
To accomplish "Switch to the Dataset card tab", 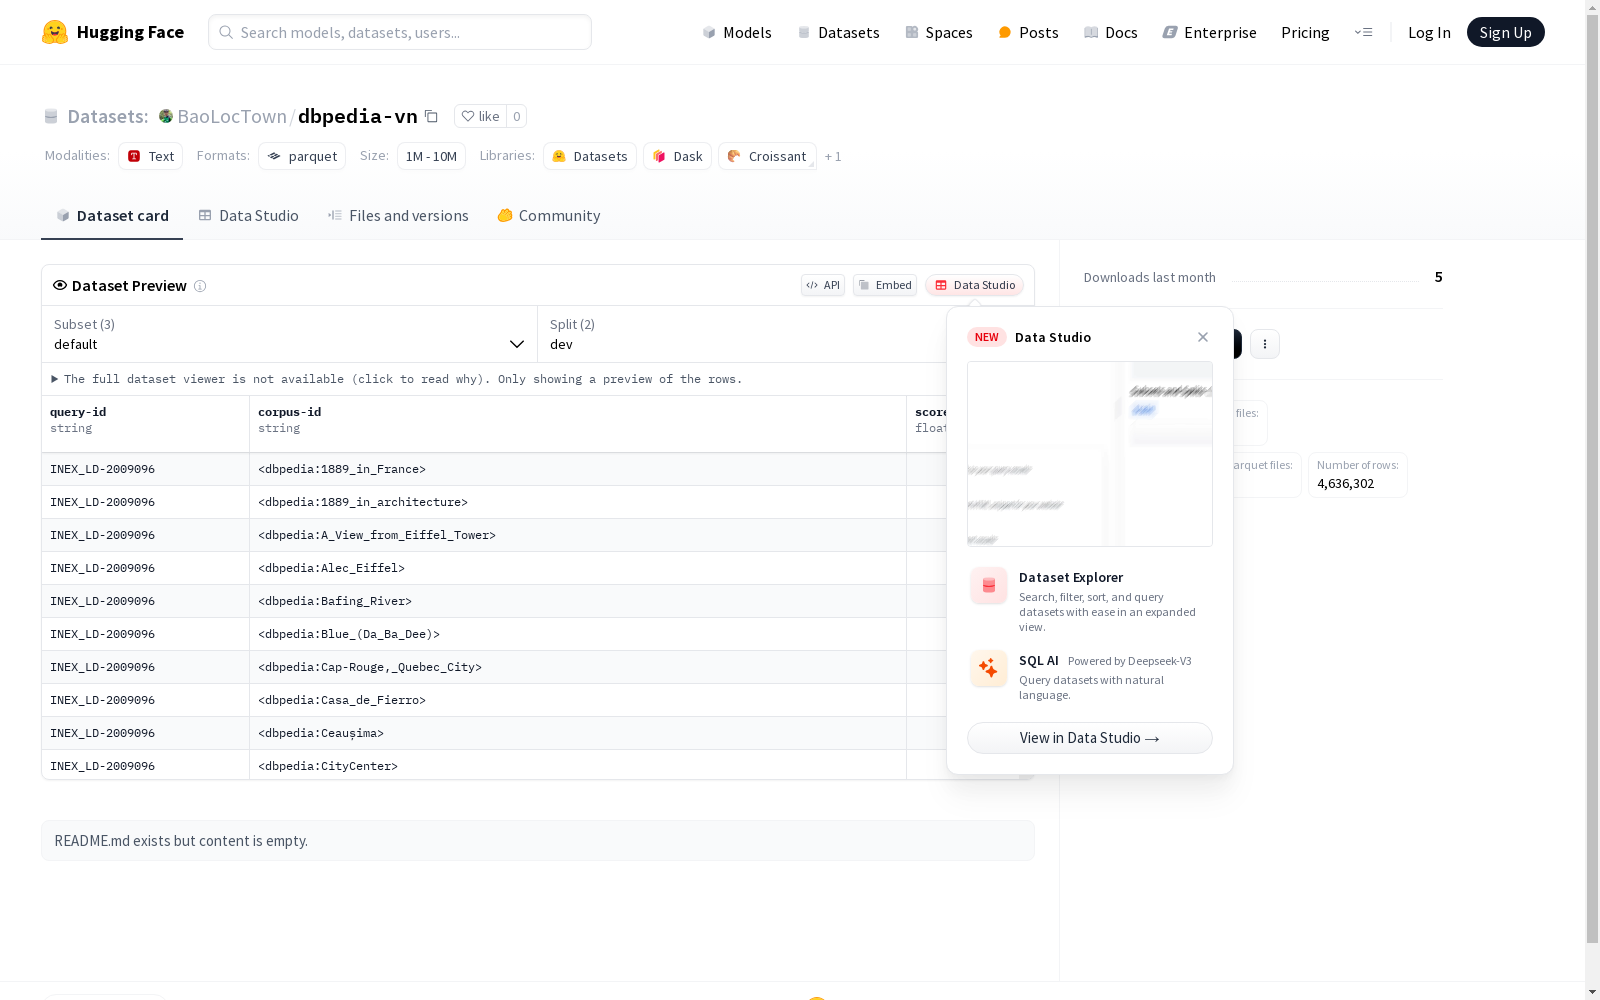I will coord(112,216).
